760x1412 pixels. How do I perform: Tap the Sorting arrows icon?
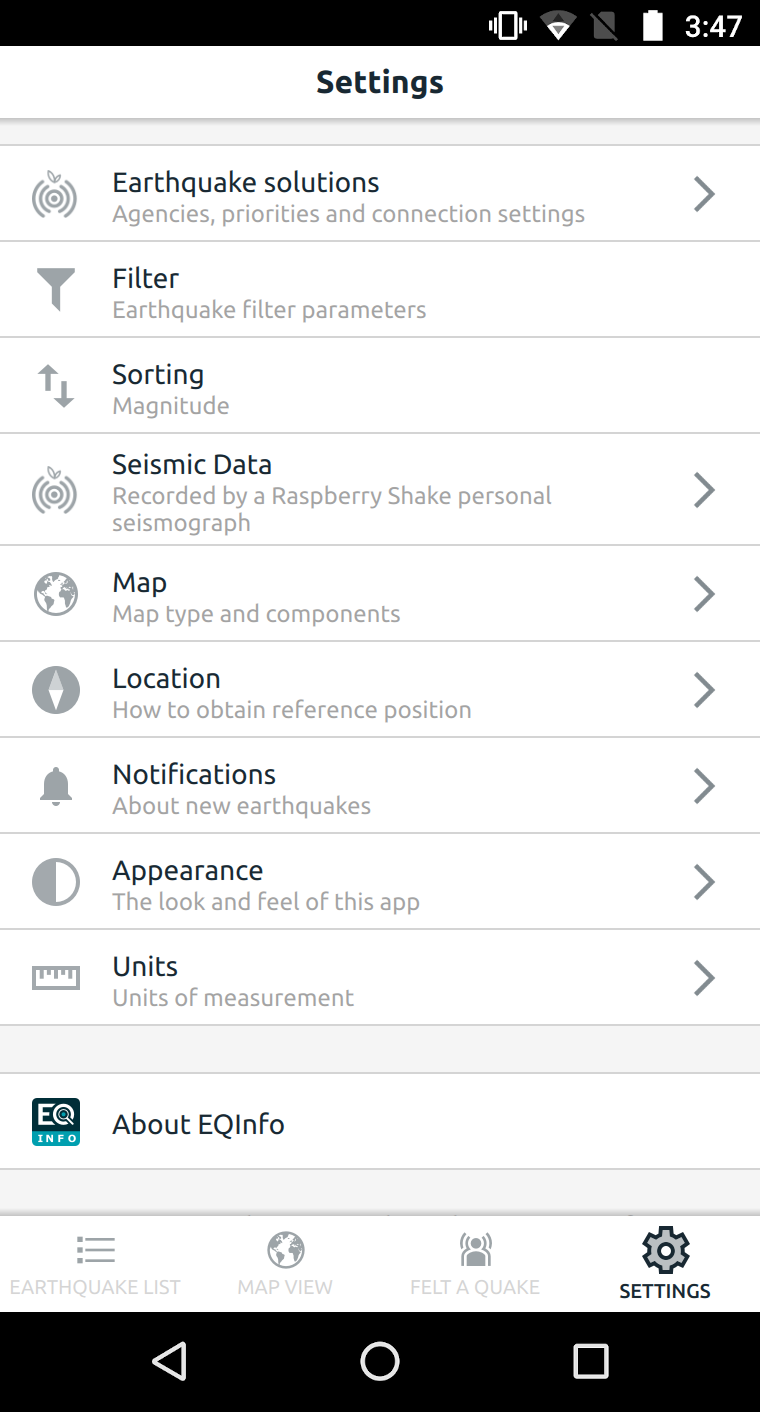[55, 386]
